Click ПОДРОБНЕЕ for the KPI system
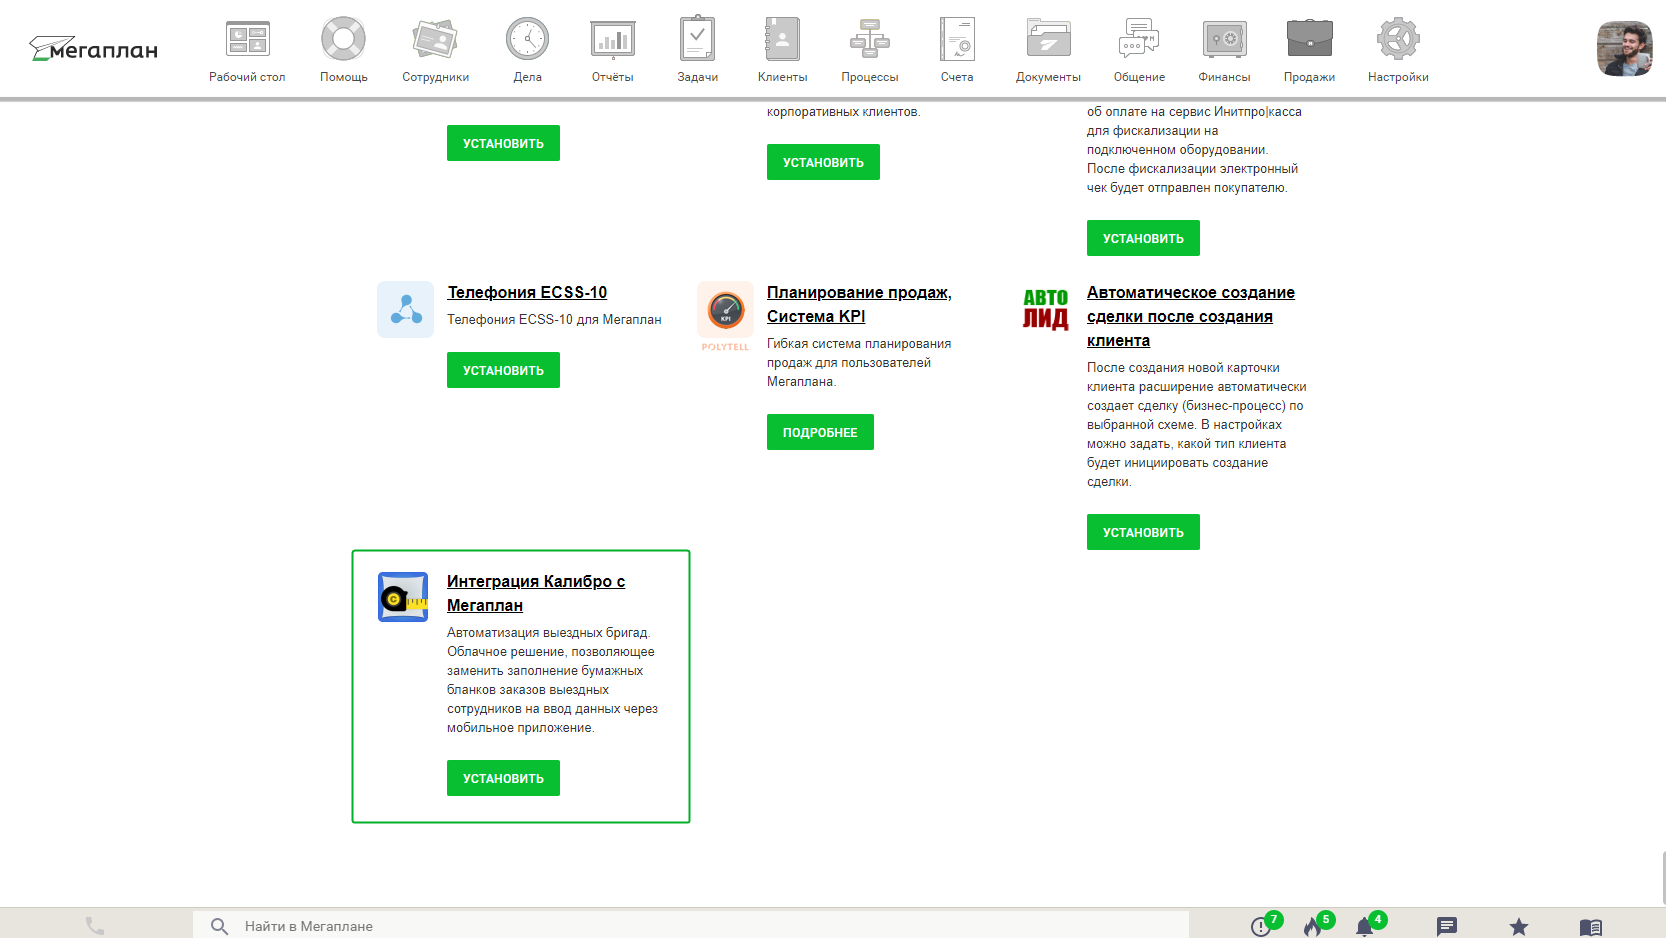The image size is (1666, 938). [x=820, y=432]
